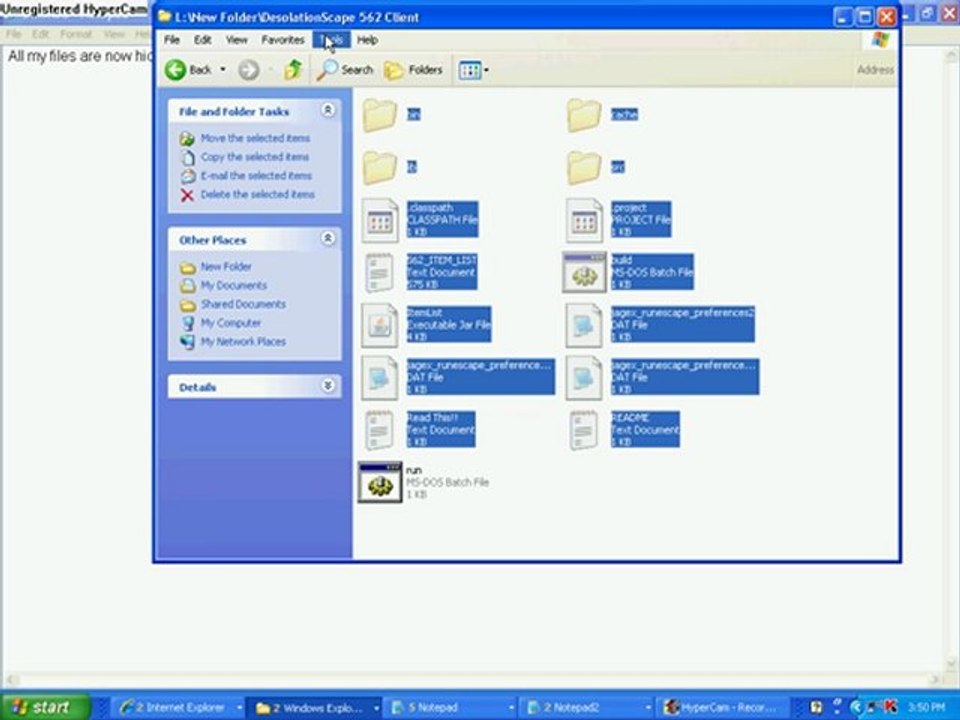Click the green Back arrow button
This screenshot has height=720, width=960.
click(x=176, y=70)
